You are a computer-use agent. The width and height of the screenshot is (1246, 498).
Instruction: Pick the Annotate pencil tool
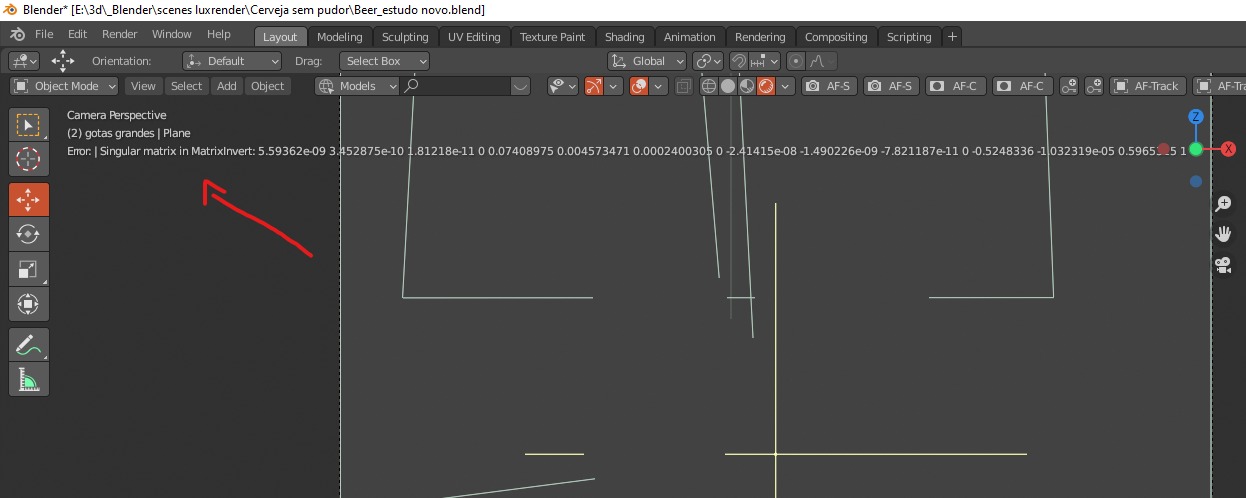(28, 345)
